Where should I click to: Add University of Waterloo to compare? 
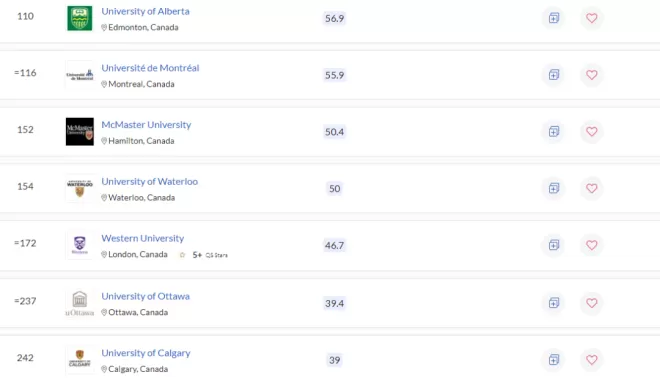pyautogui.click(x=554, y=188)
